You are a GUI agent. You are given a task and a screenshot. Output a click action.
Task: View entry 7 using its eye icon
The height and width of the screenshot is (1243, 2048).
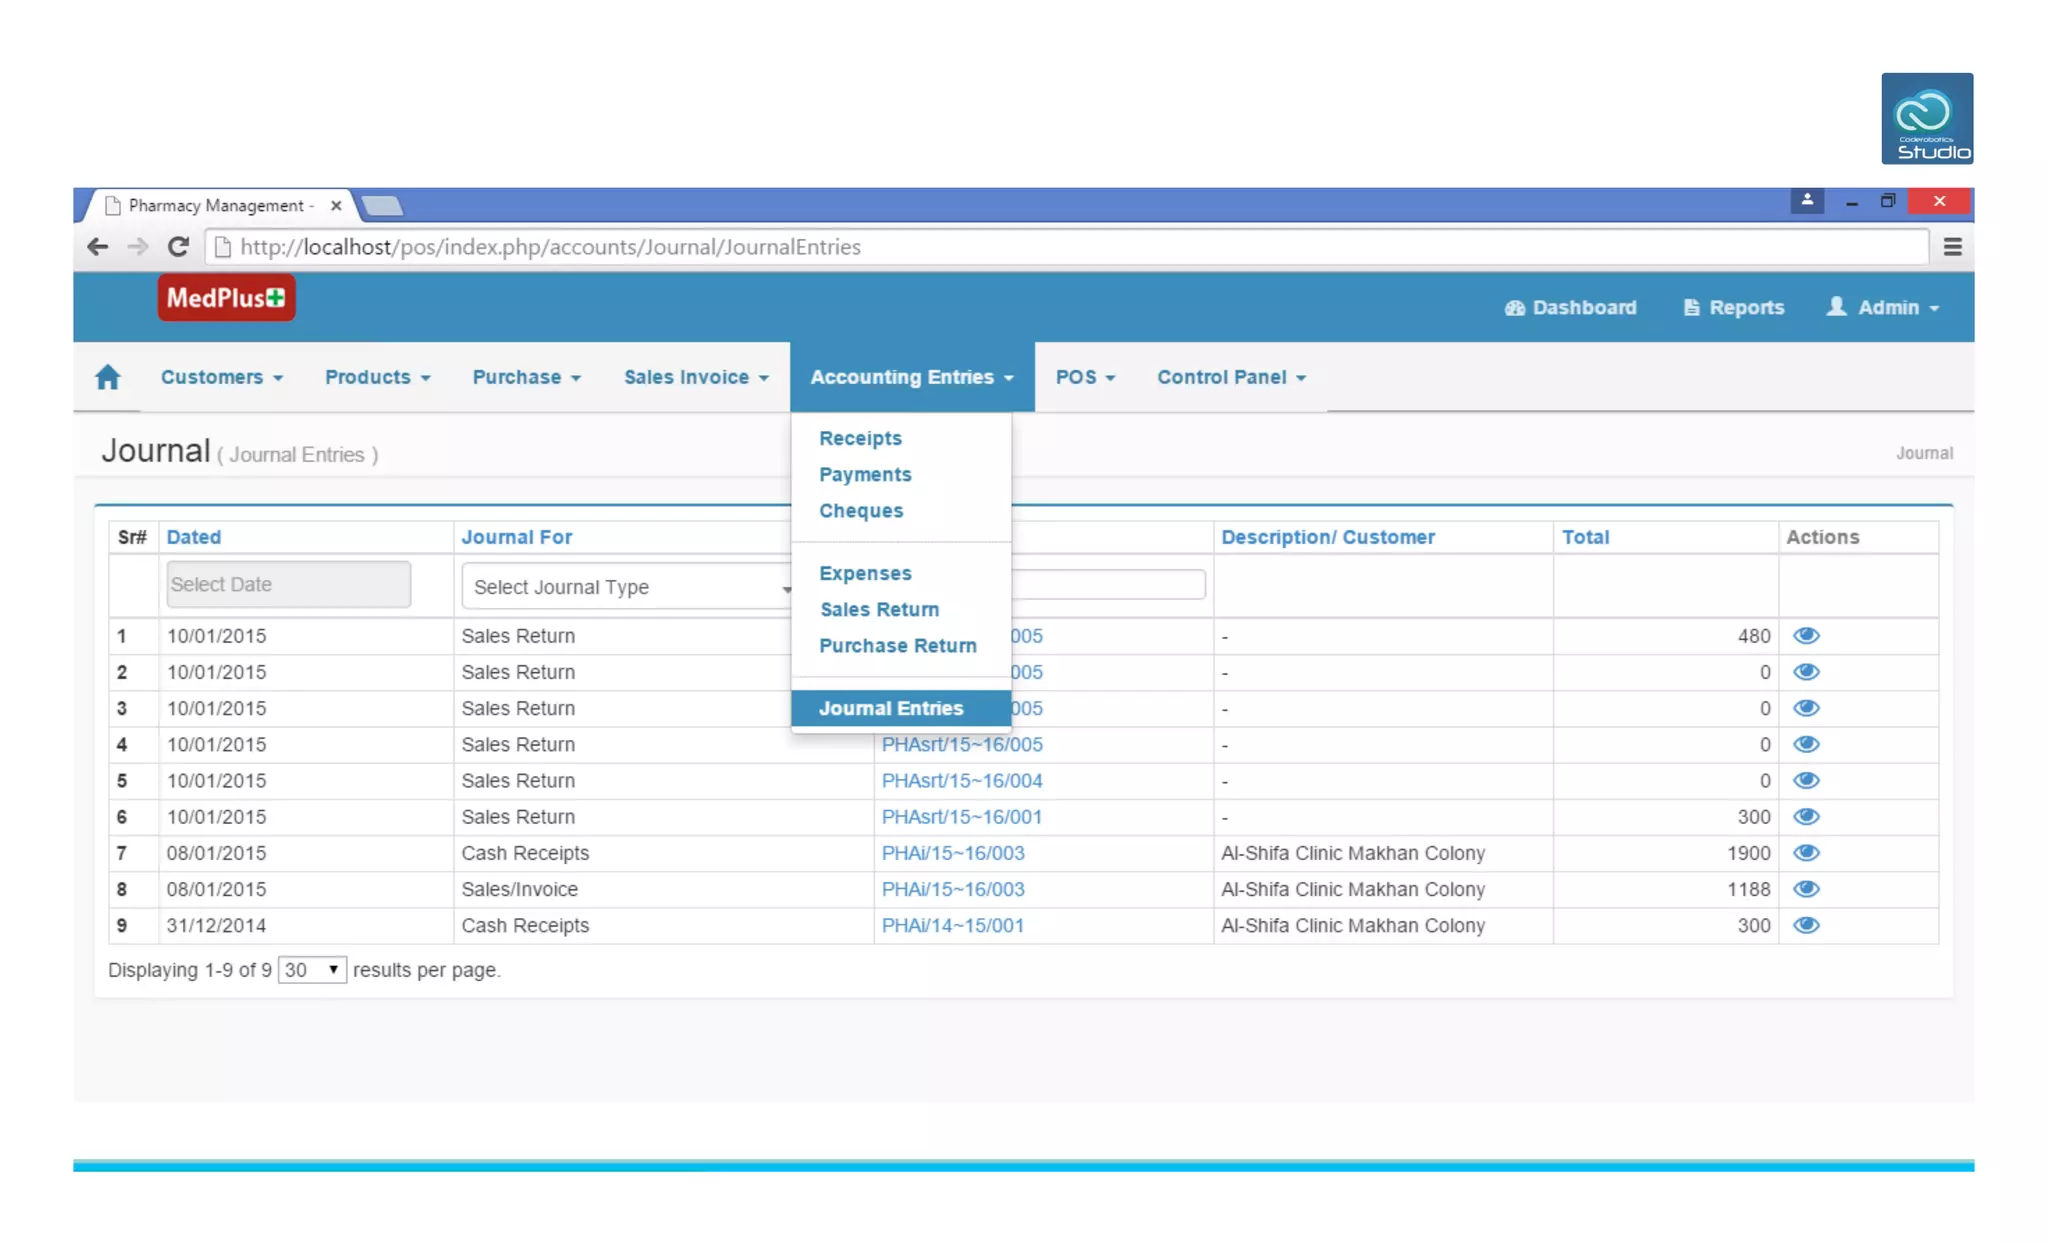pyautogui.click(x=1806, y=853)
